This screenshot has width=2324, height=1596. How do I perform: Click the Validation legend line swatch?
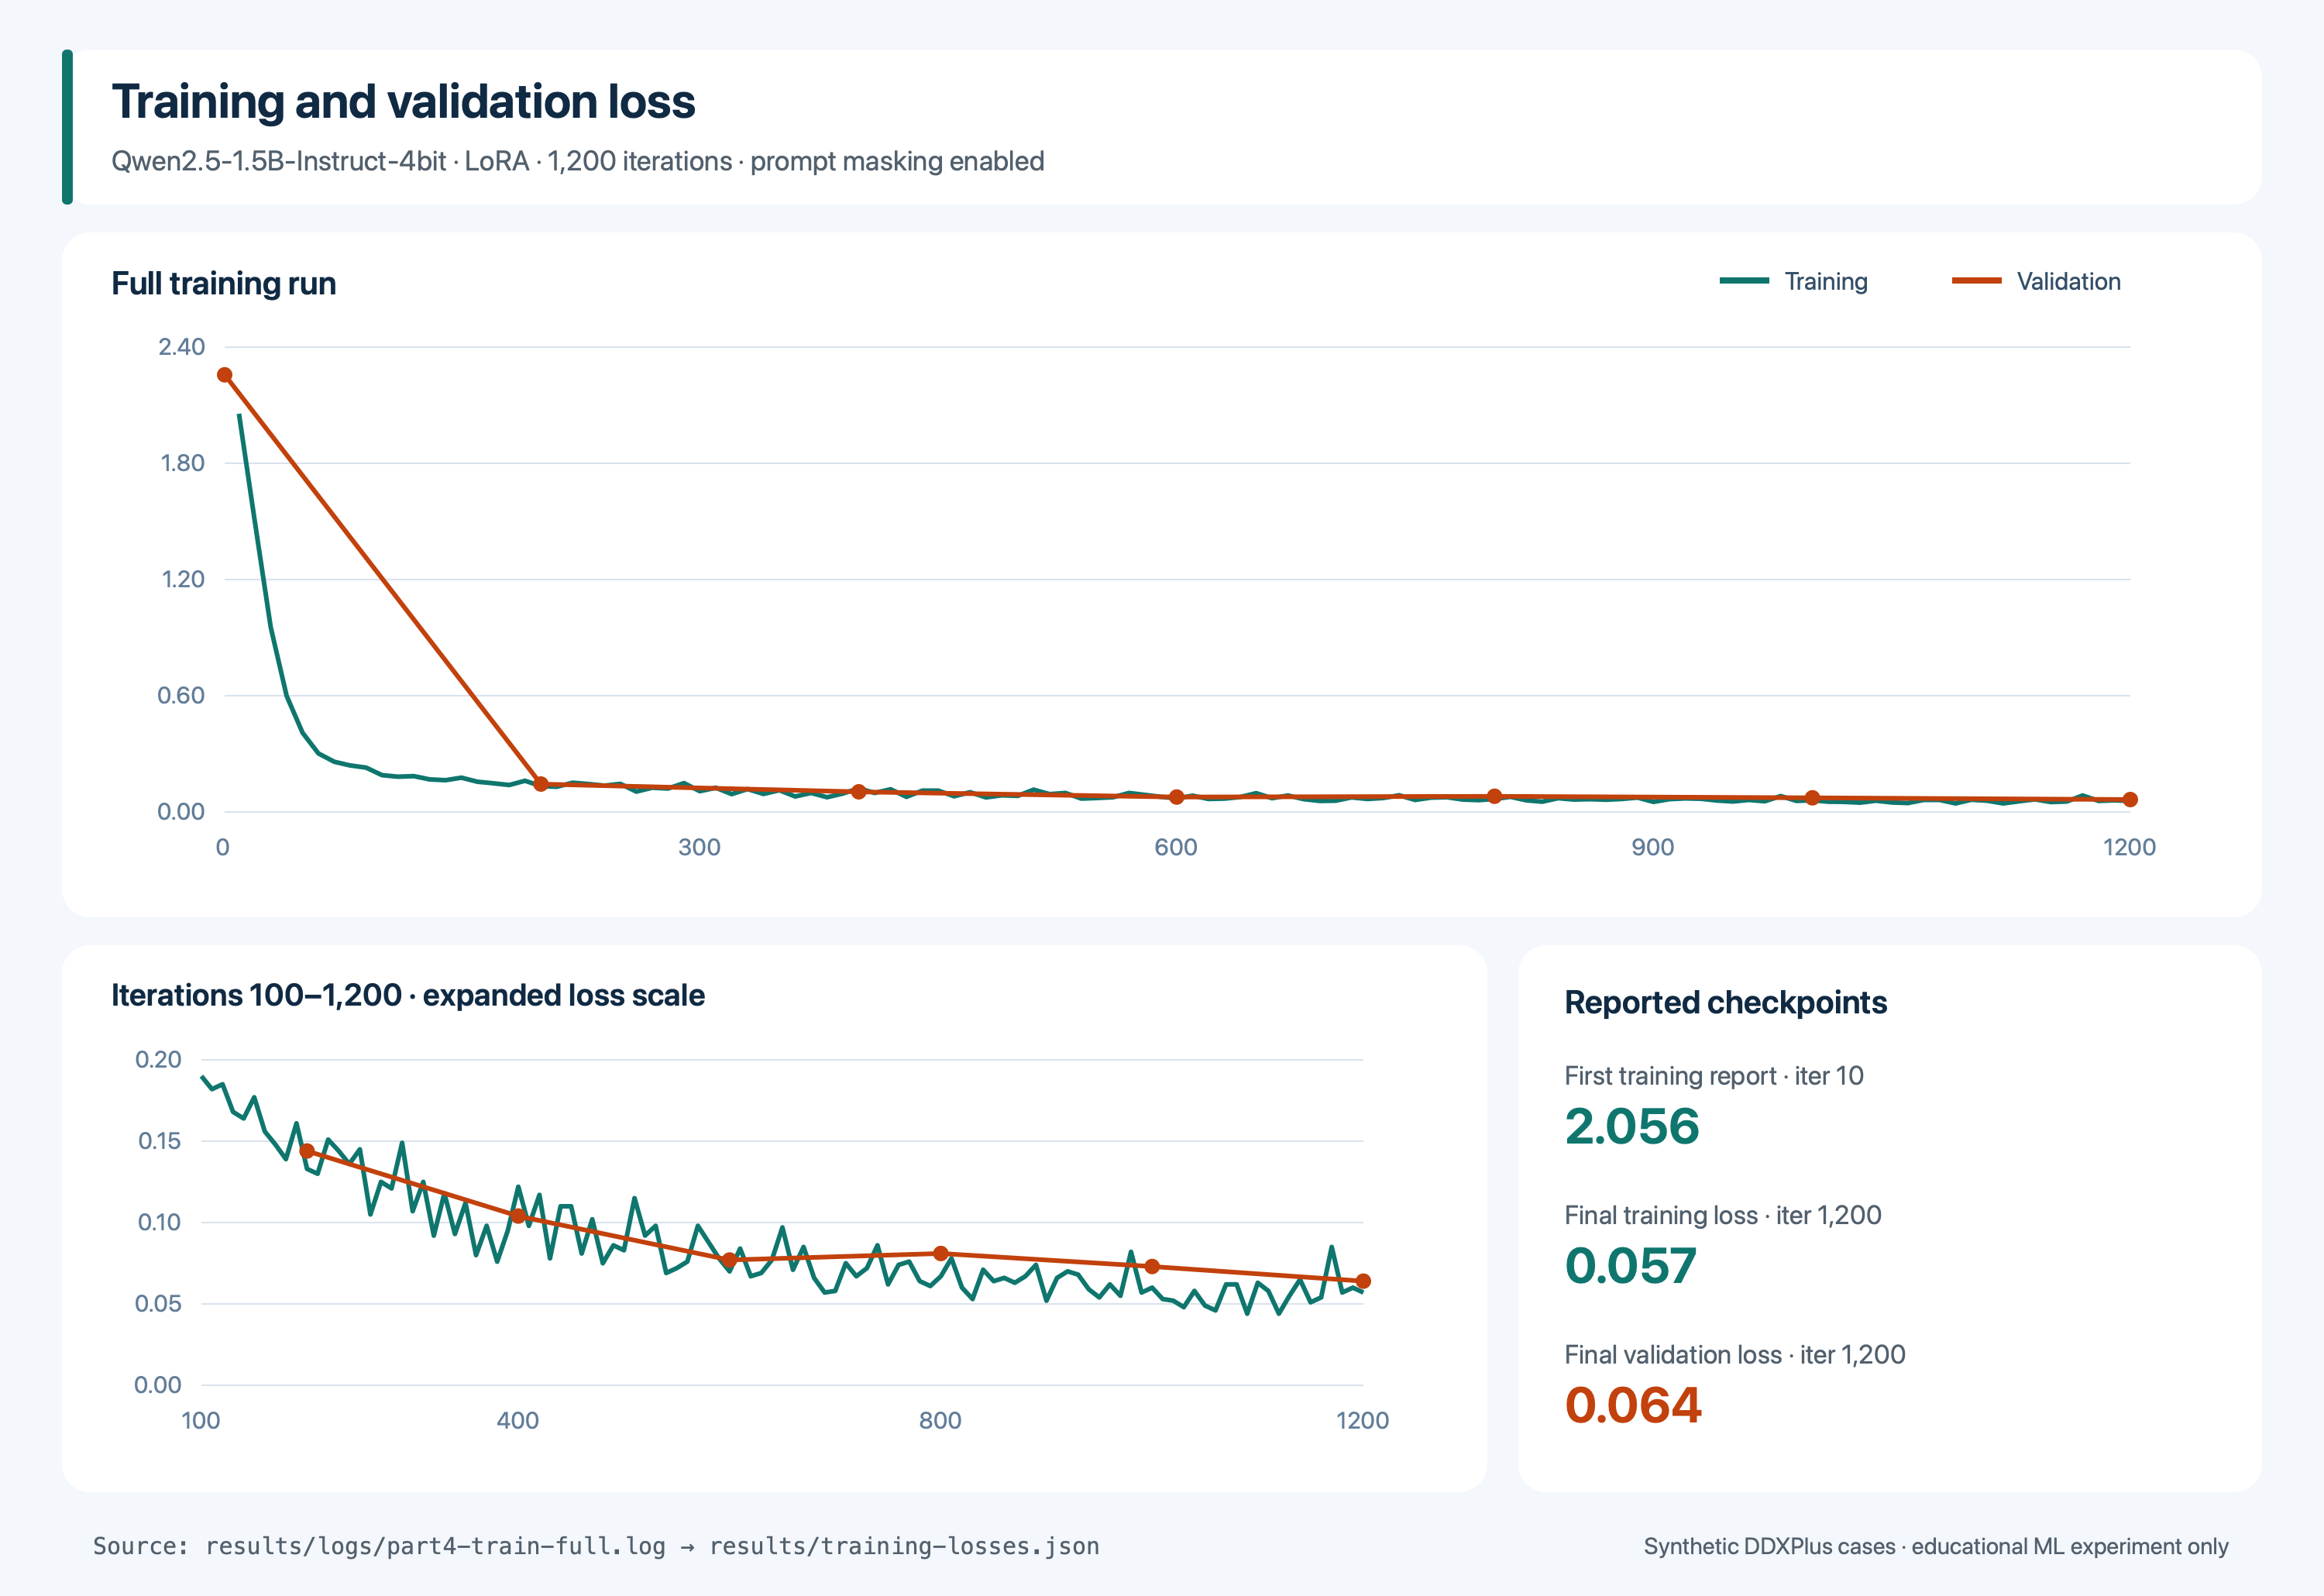point(1976,281)
